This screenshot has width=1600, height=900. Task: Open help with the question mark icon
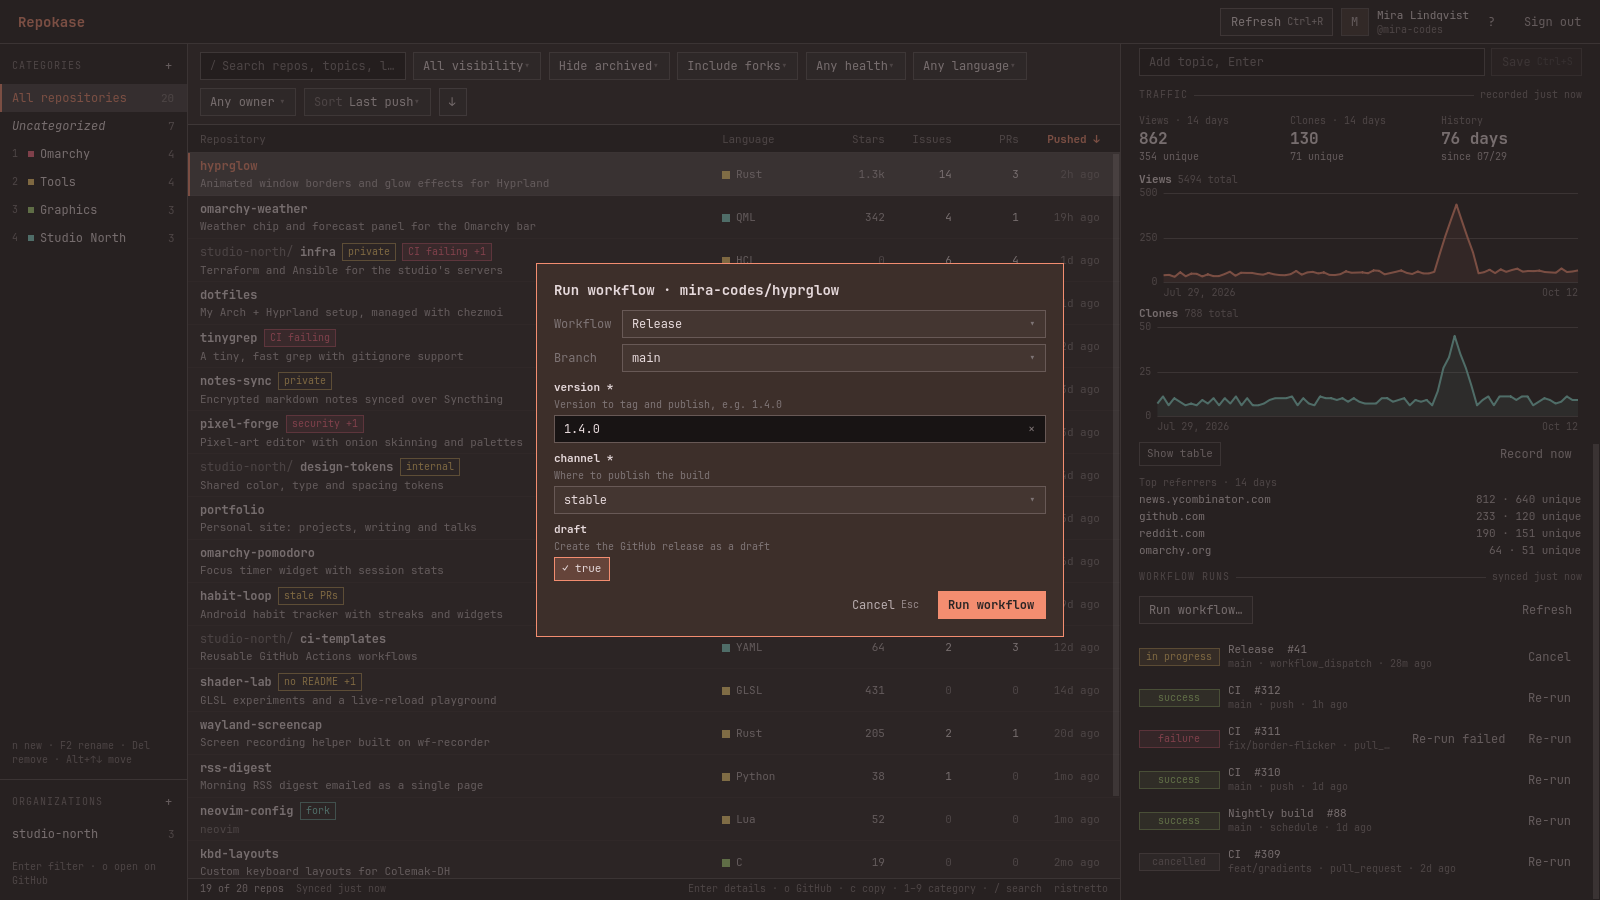(1491, 22)
